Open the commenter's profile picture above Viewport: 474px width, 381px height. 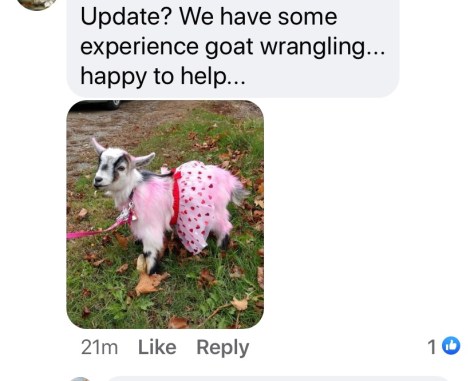click(x=37, y=5)
